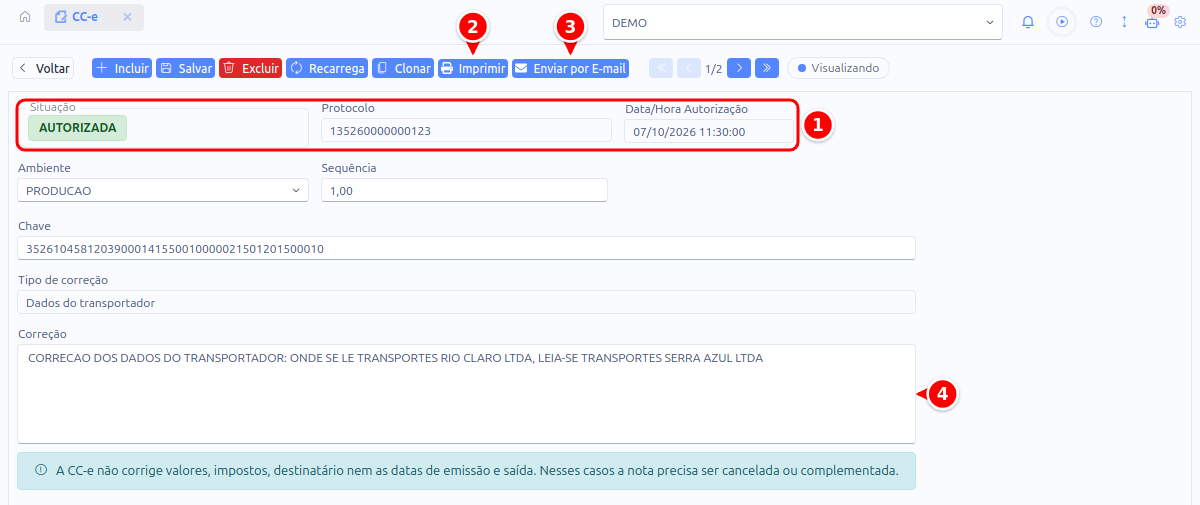Viewport: 1200px width, 505px height.
Task: Open the help question mark icon
Action: [1096, 22]
